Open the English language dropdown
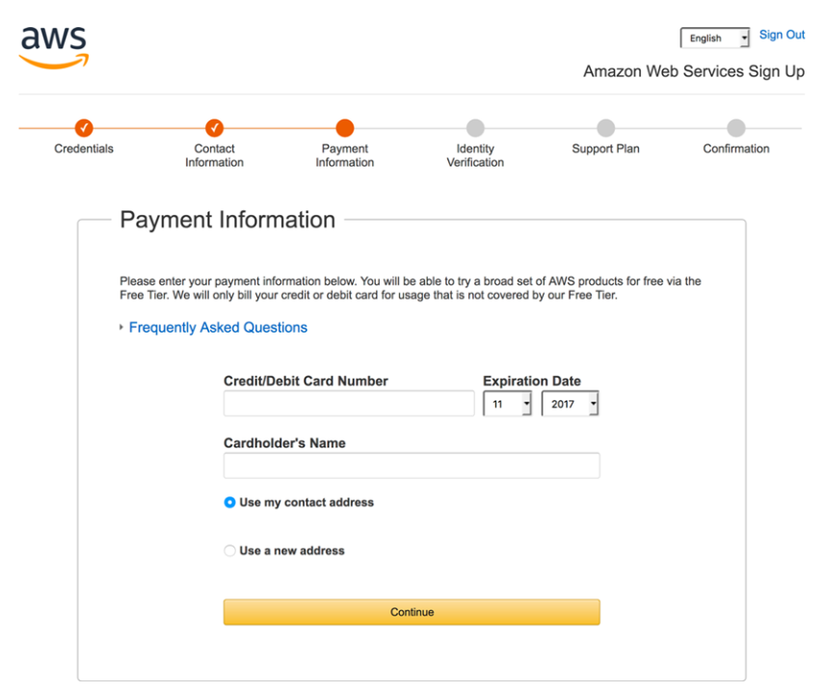 pos(715,38)
